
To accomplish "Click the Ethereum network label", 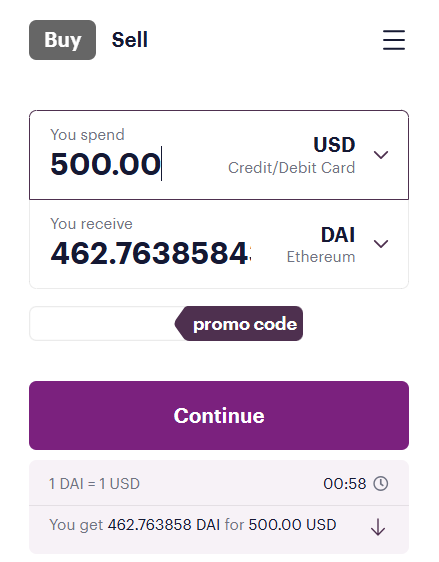I will click(321, 257).
